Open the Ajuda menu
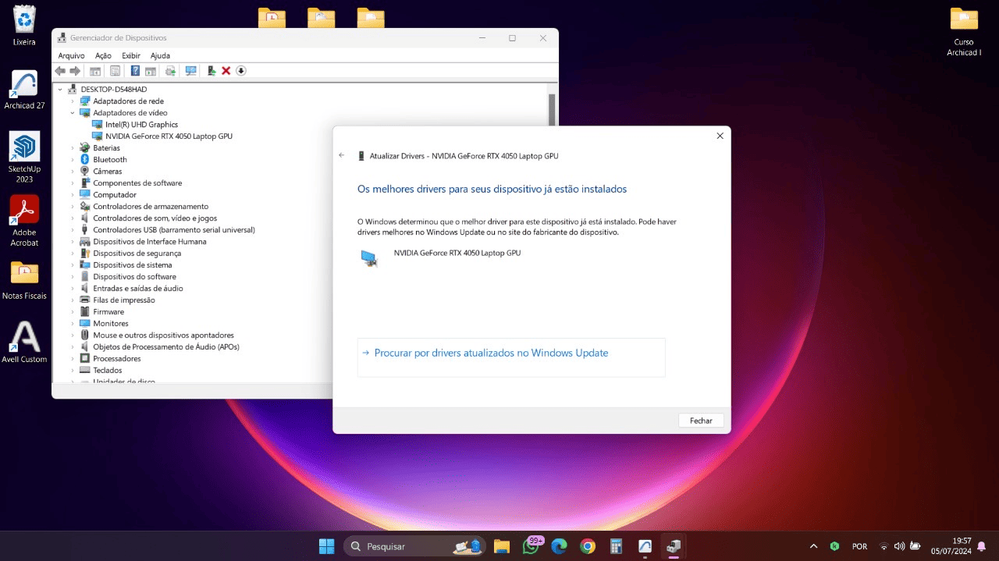Viewport: 999px width, 561px height. click(x=160, y=55)
